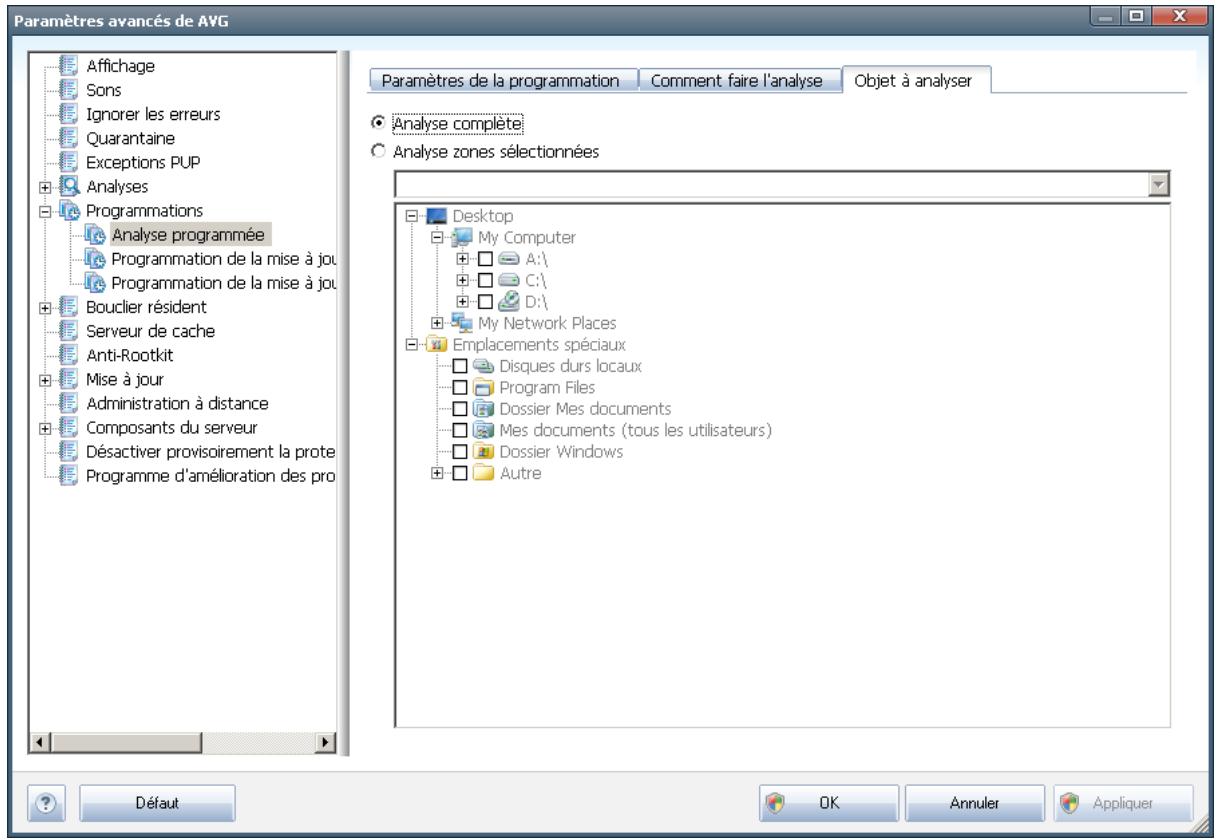
Task: Click the sidebar scroll right arrow
Action: click(325, 743)
